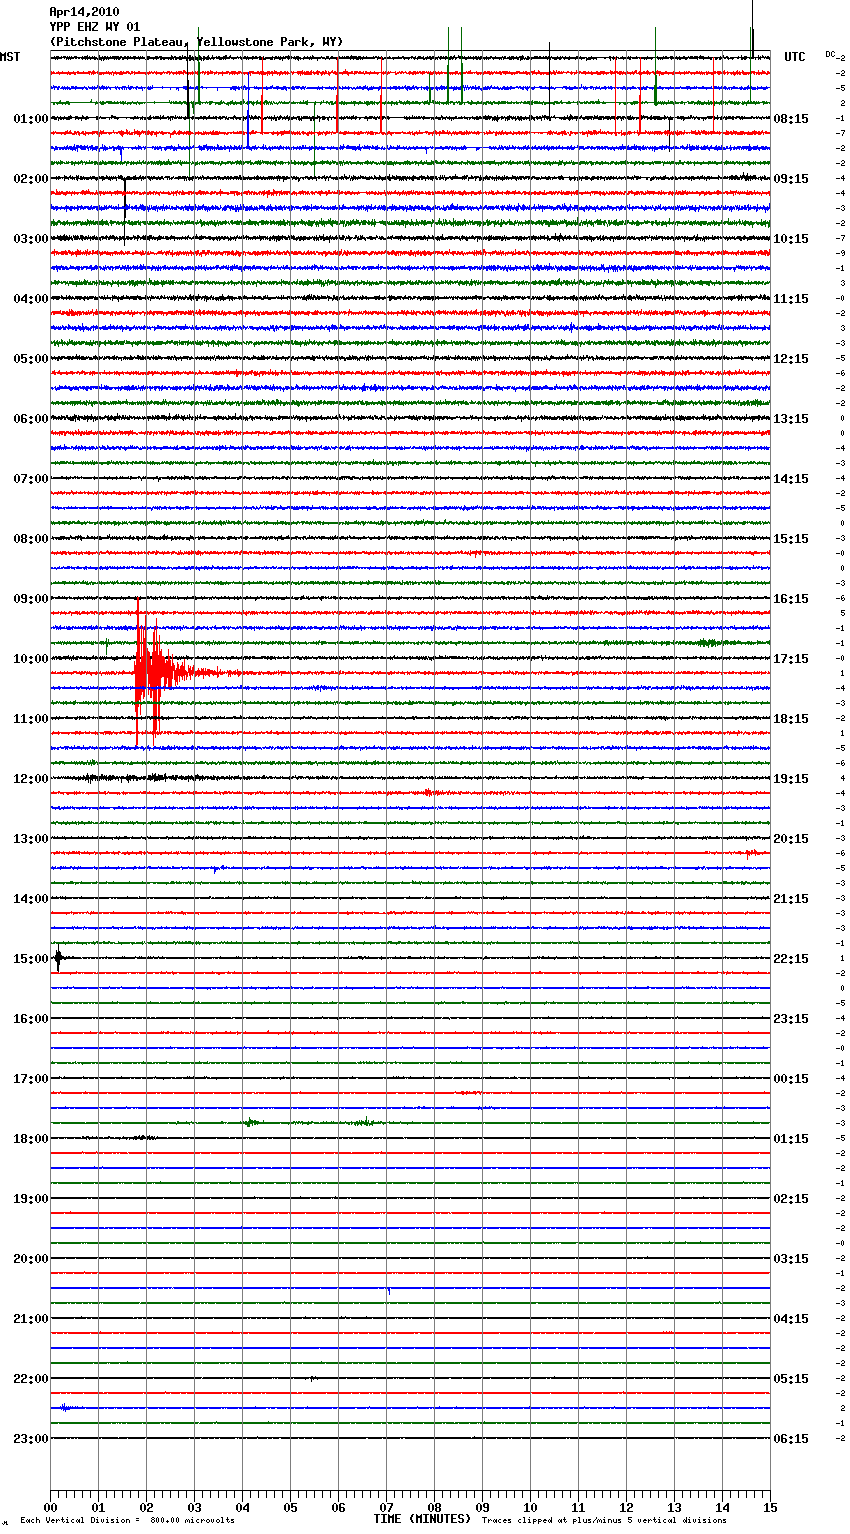
Task: Click minute tick label 12 on bottom axis
Action: [626, 1507]
